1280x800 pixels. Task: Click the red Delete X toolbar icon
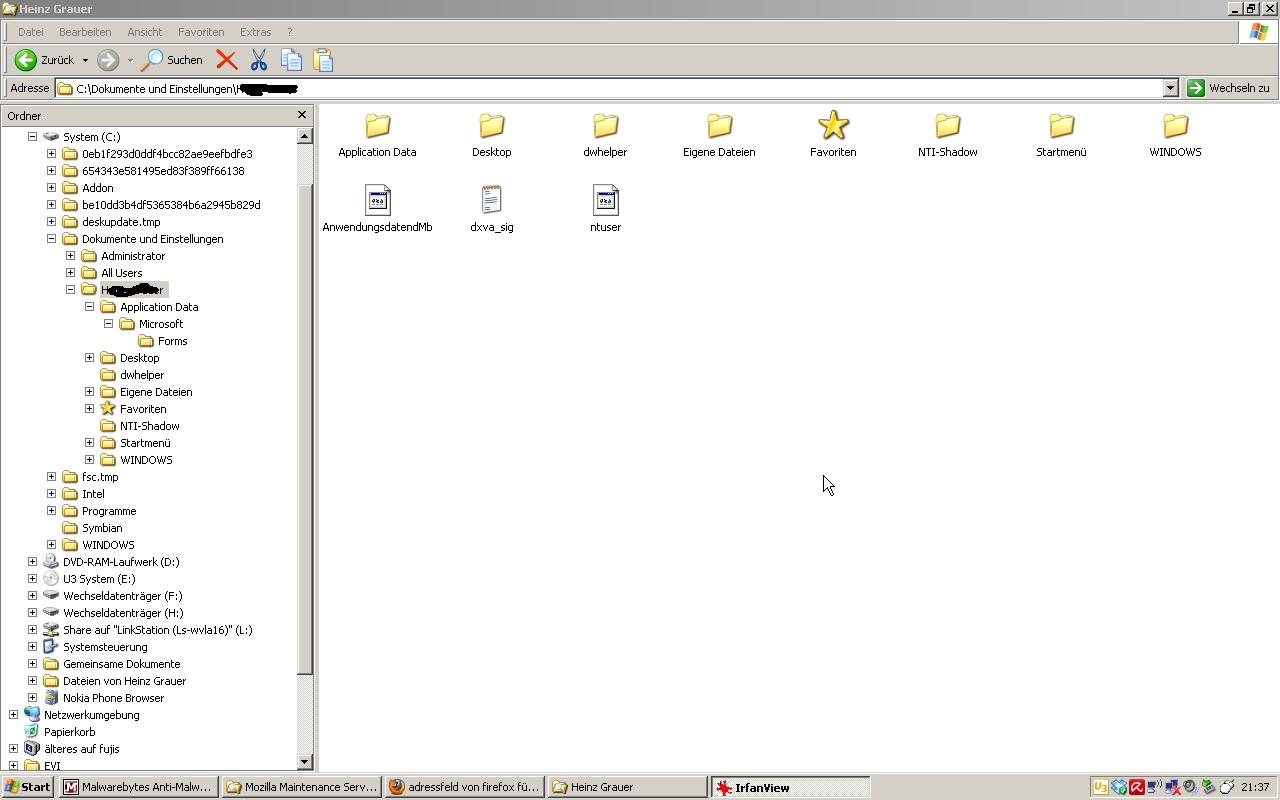(x=227, y=60)
